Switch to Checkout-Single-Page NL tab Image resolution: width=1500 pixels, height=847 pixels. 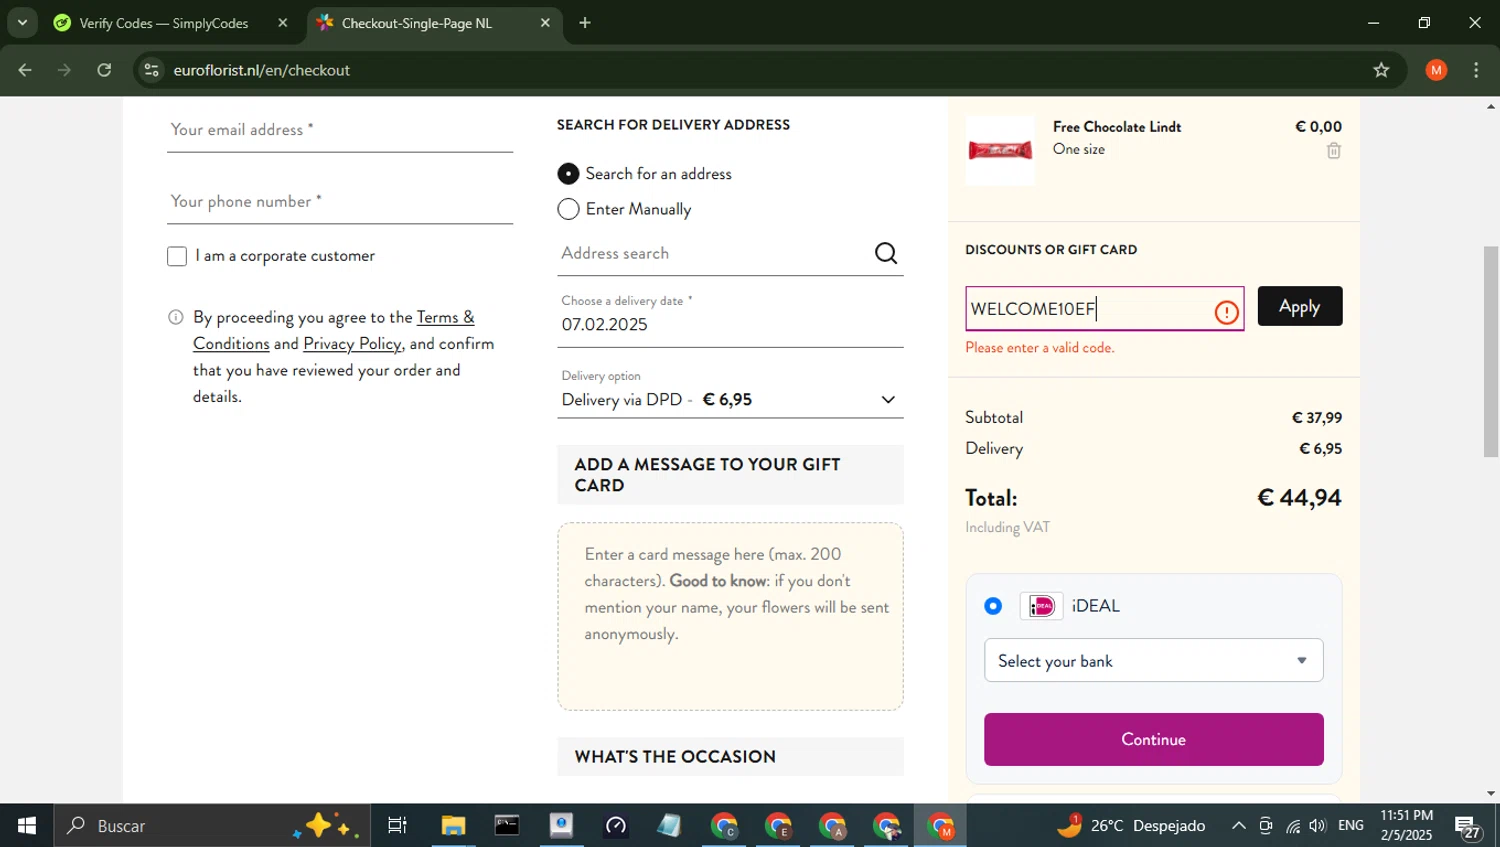click(416, 23)
